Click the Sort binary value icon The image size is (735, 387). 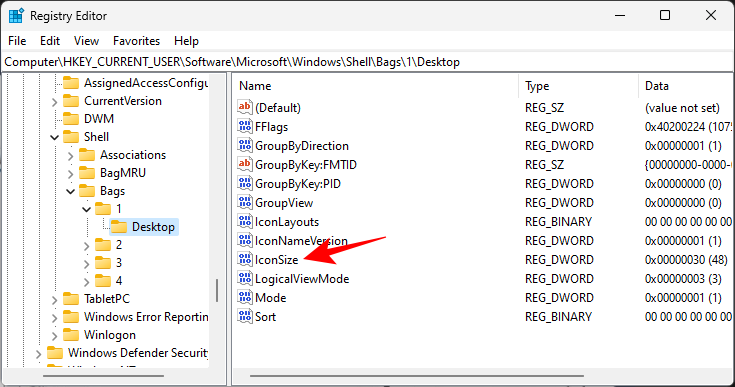coord(245,317)
